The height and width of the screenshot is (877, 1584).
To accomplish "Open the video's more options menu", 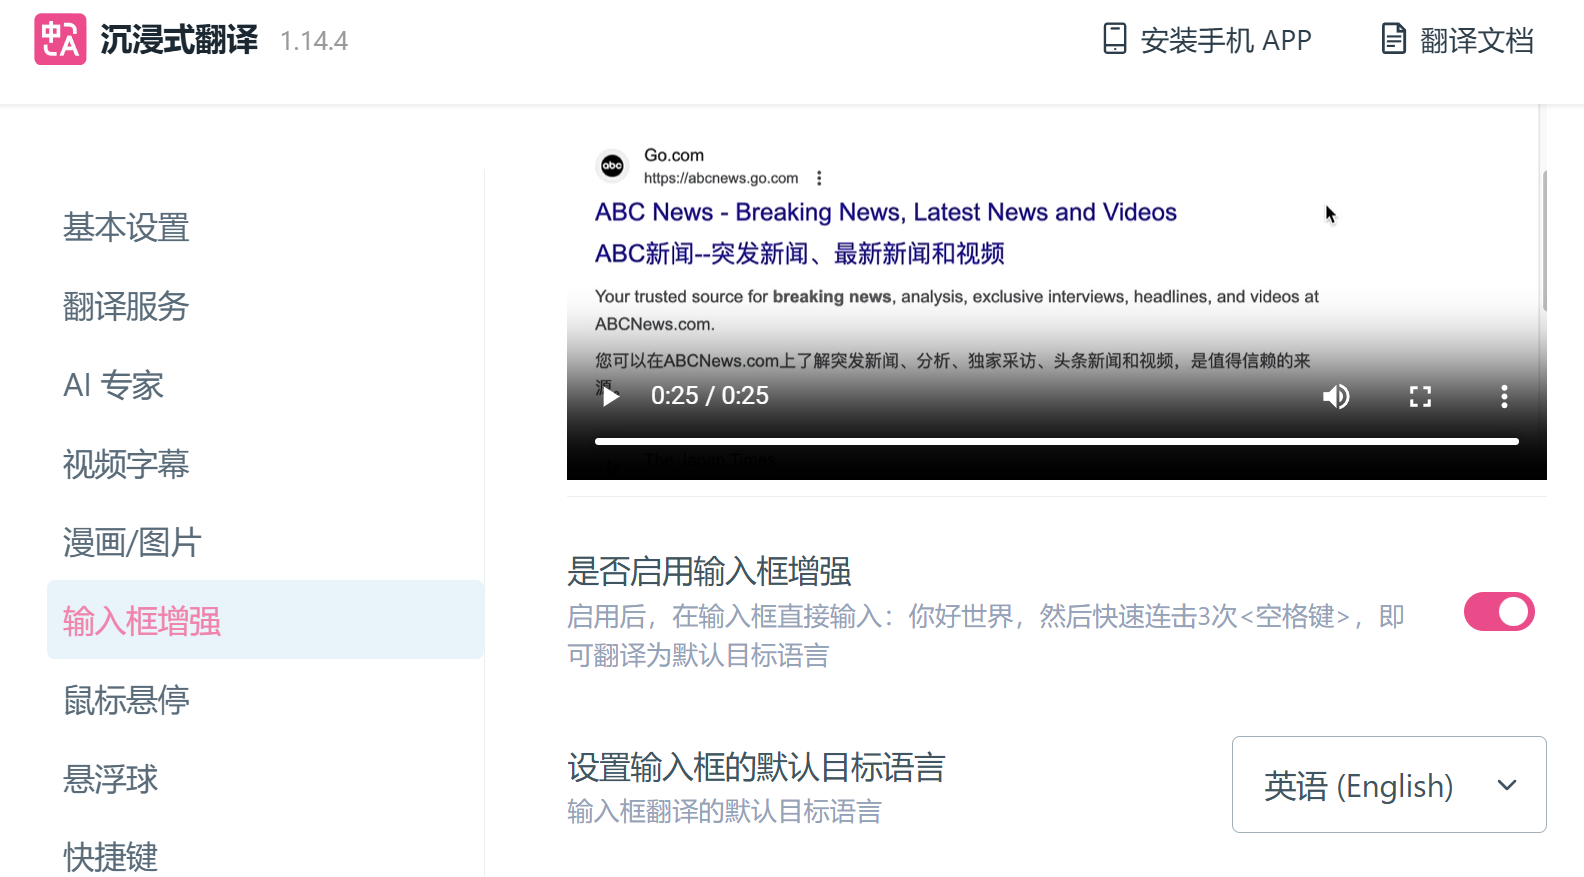I will point(1504,397).
